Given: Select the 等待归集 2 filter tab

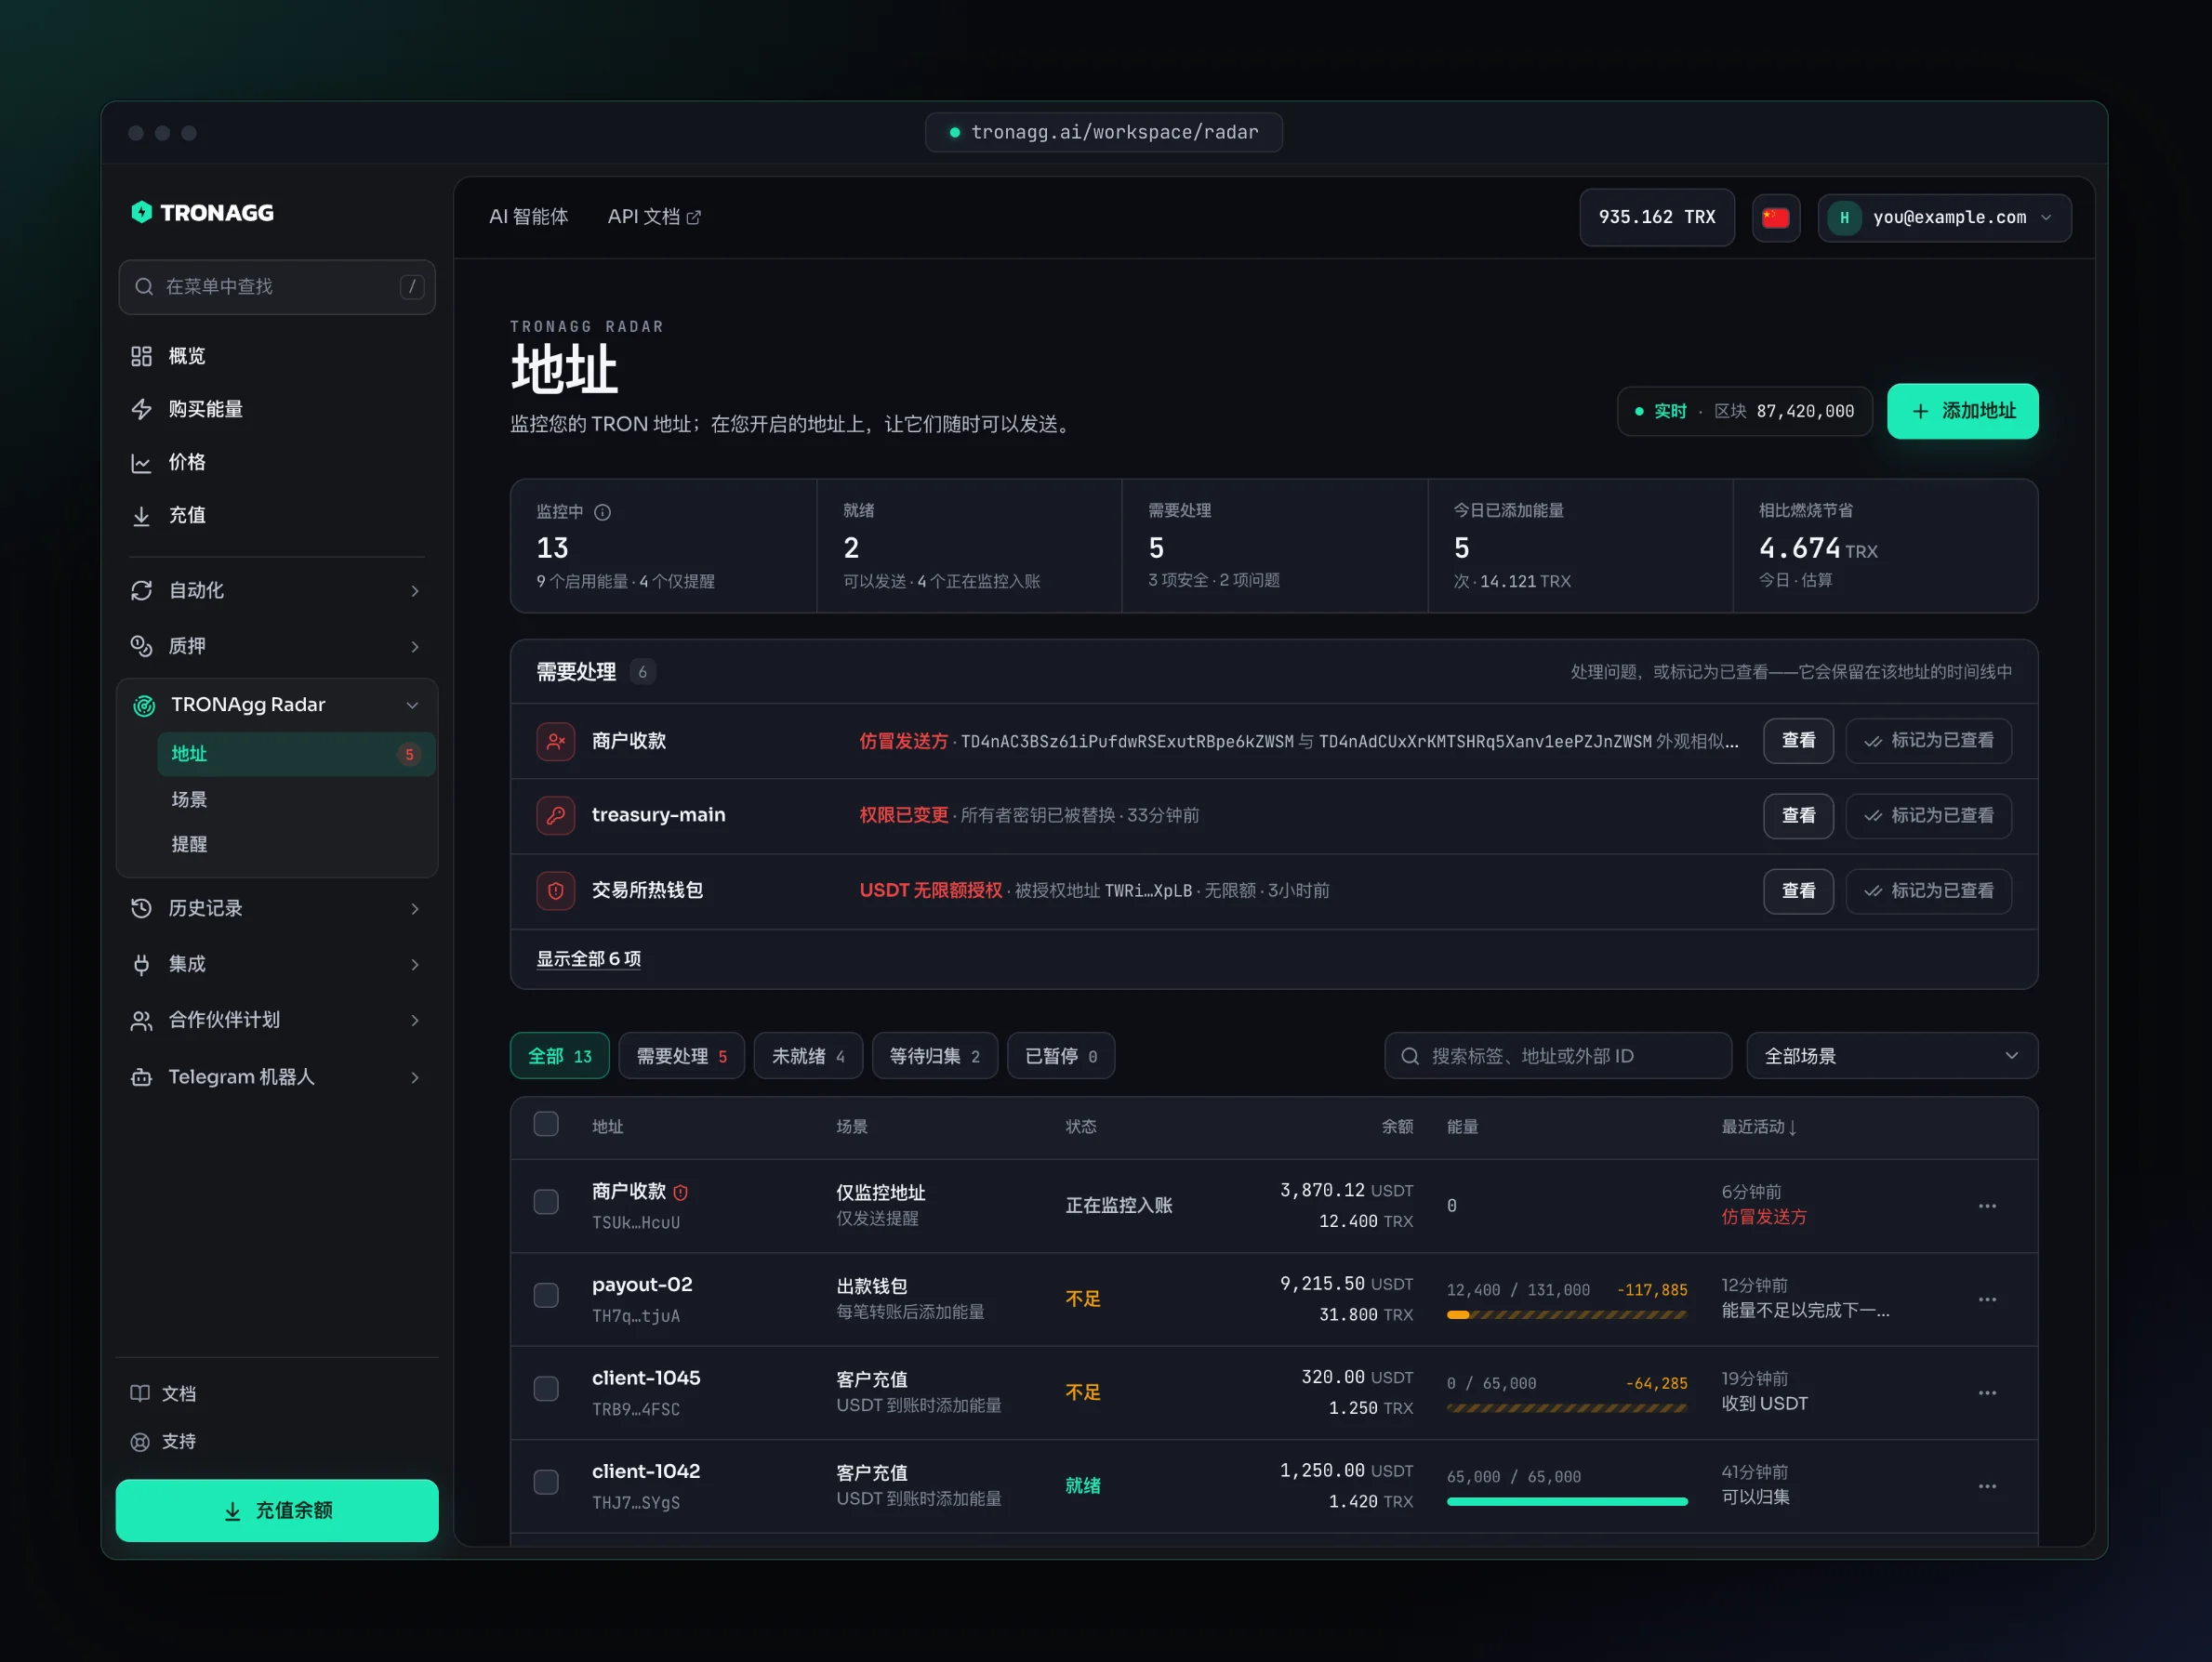Looking at the screenshot, I should 934,1056.
